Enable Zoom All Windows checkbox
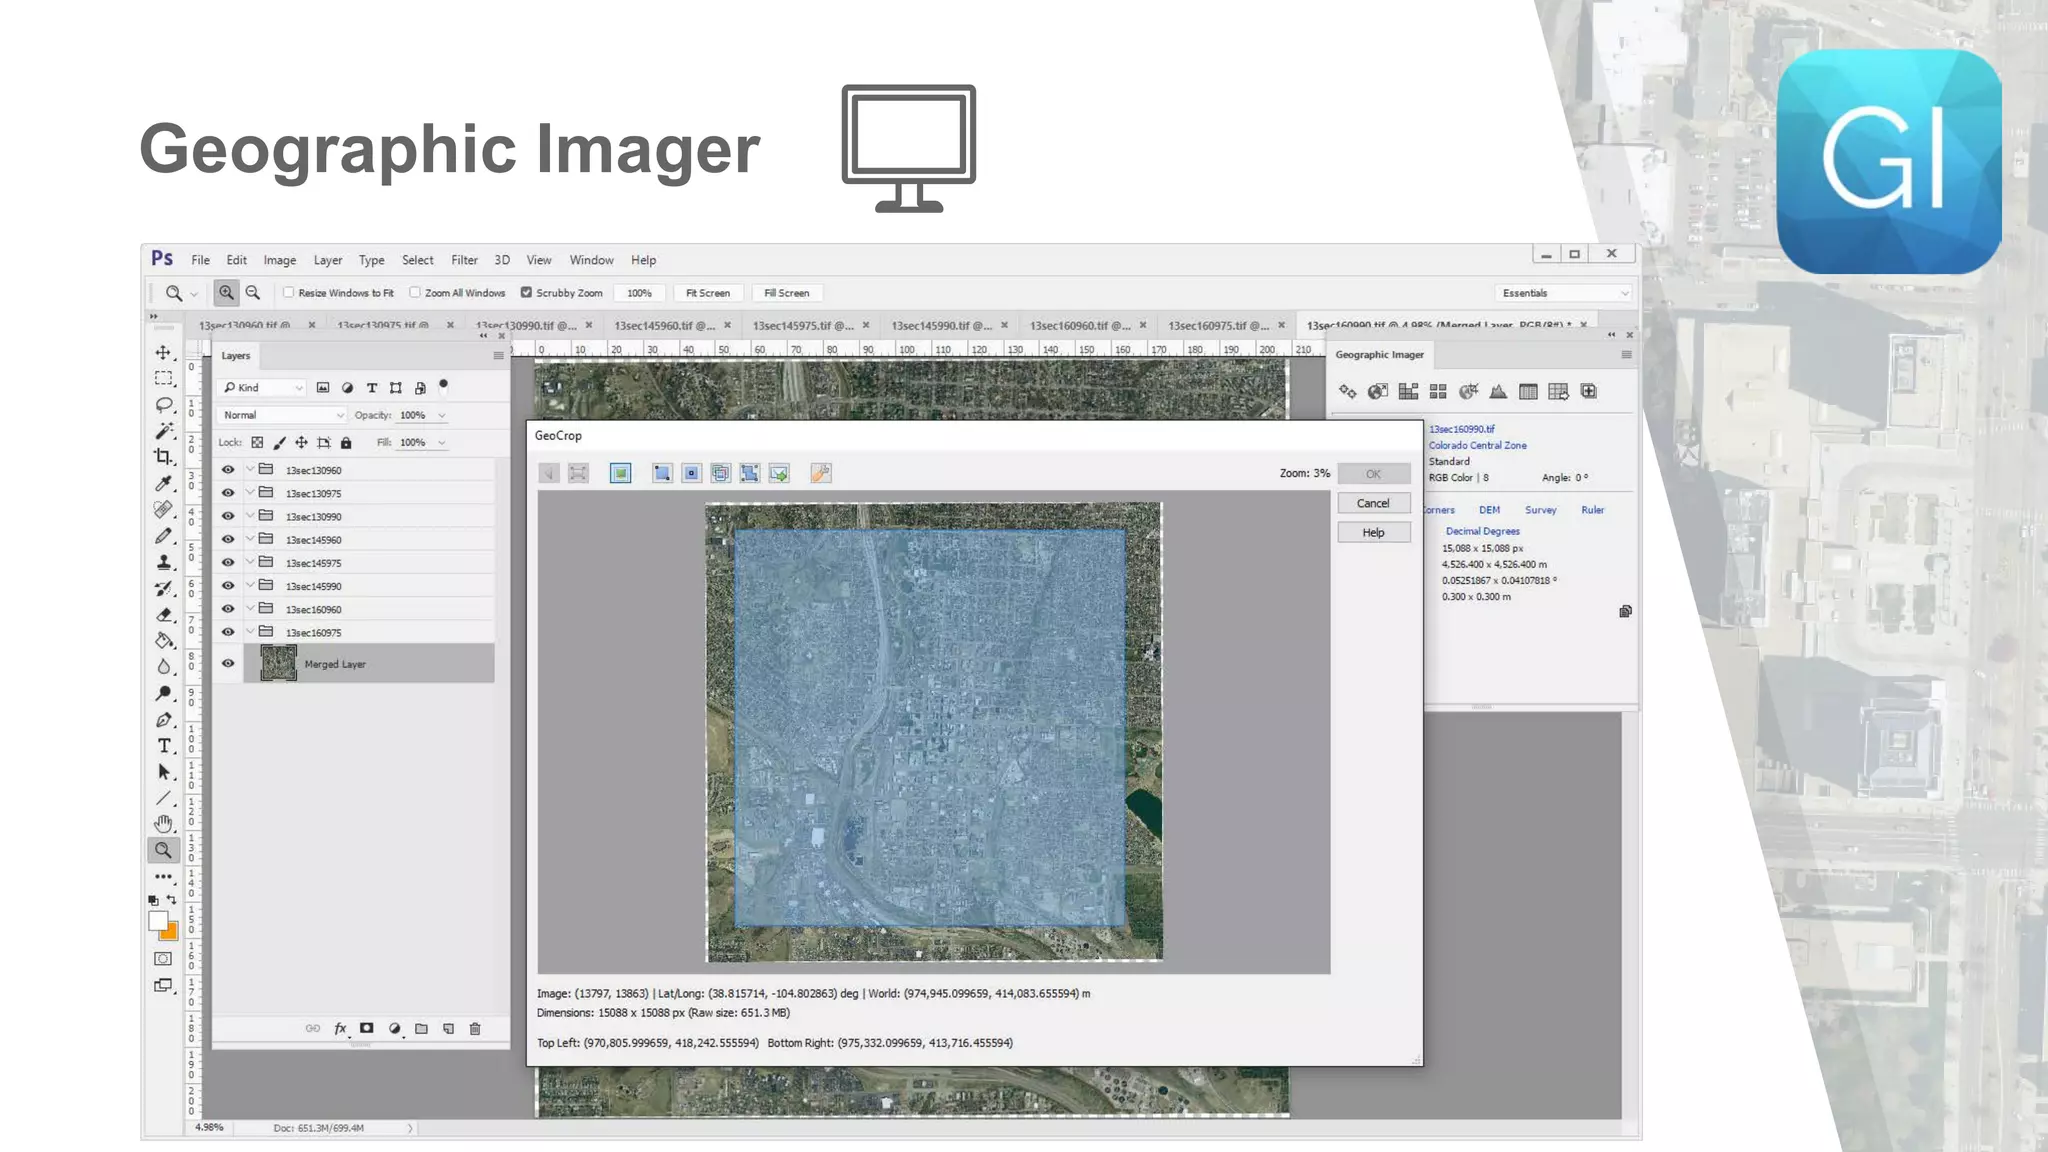Viewport: 2048px width, 1152px height. click(x=415, y=293)
